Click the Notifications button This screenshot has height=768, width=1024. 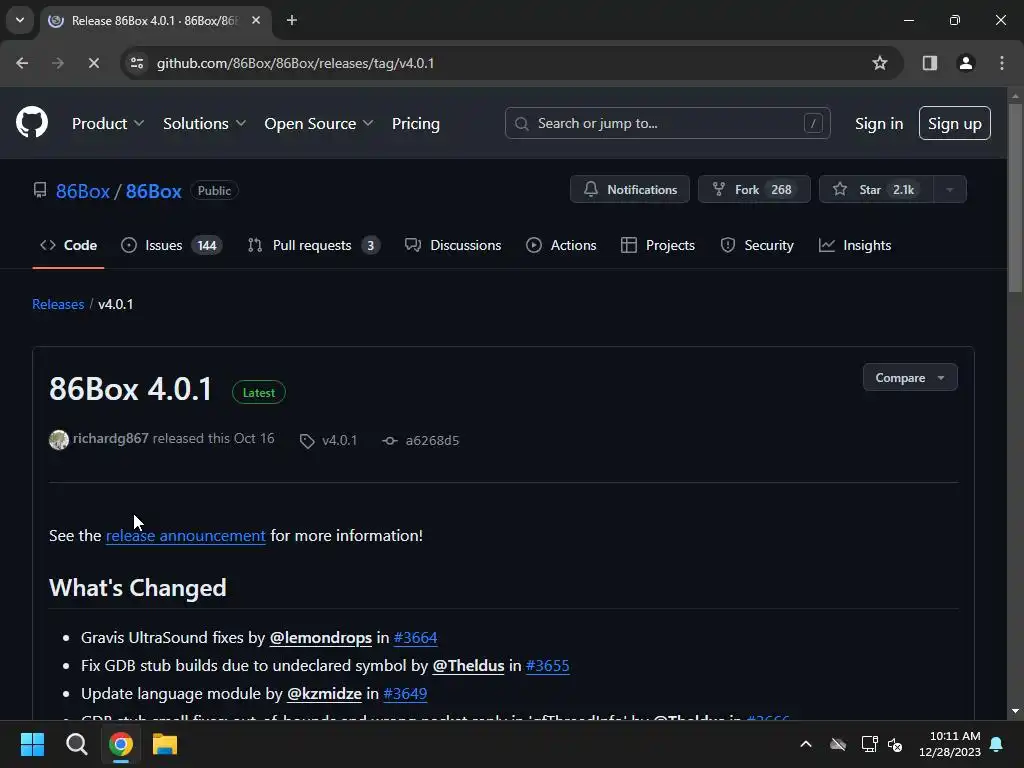tap(630, 189)
